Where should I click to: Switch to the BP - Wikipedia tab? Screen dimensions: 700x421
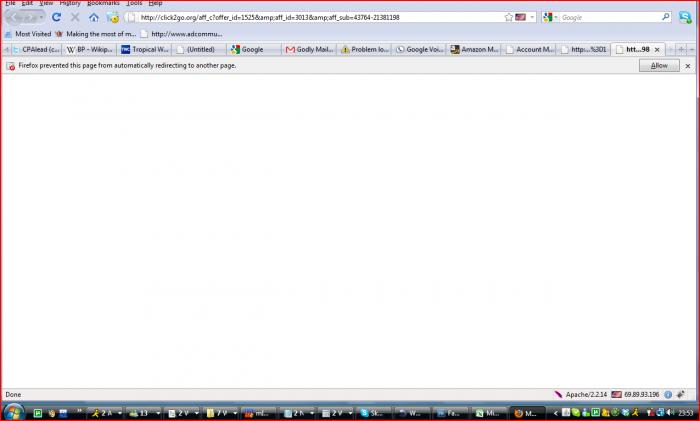click(x=89, y=50)
